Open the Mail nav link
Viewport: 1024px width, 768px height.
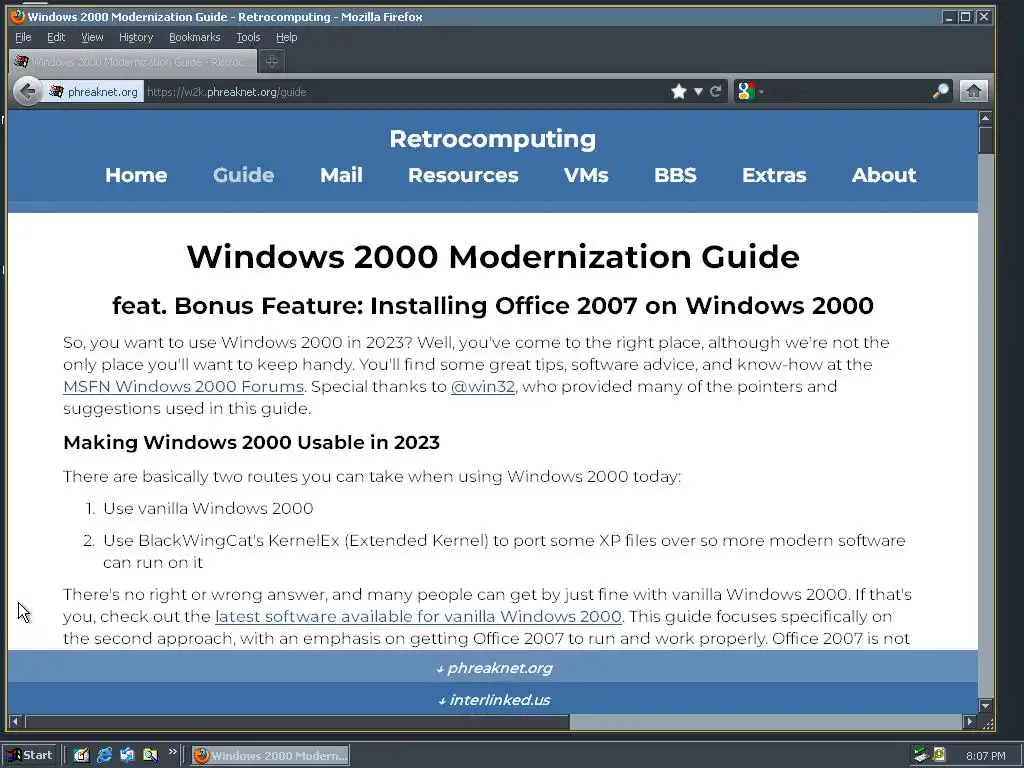pyautogui.click(x=341, y=175)
